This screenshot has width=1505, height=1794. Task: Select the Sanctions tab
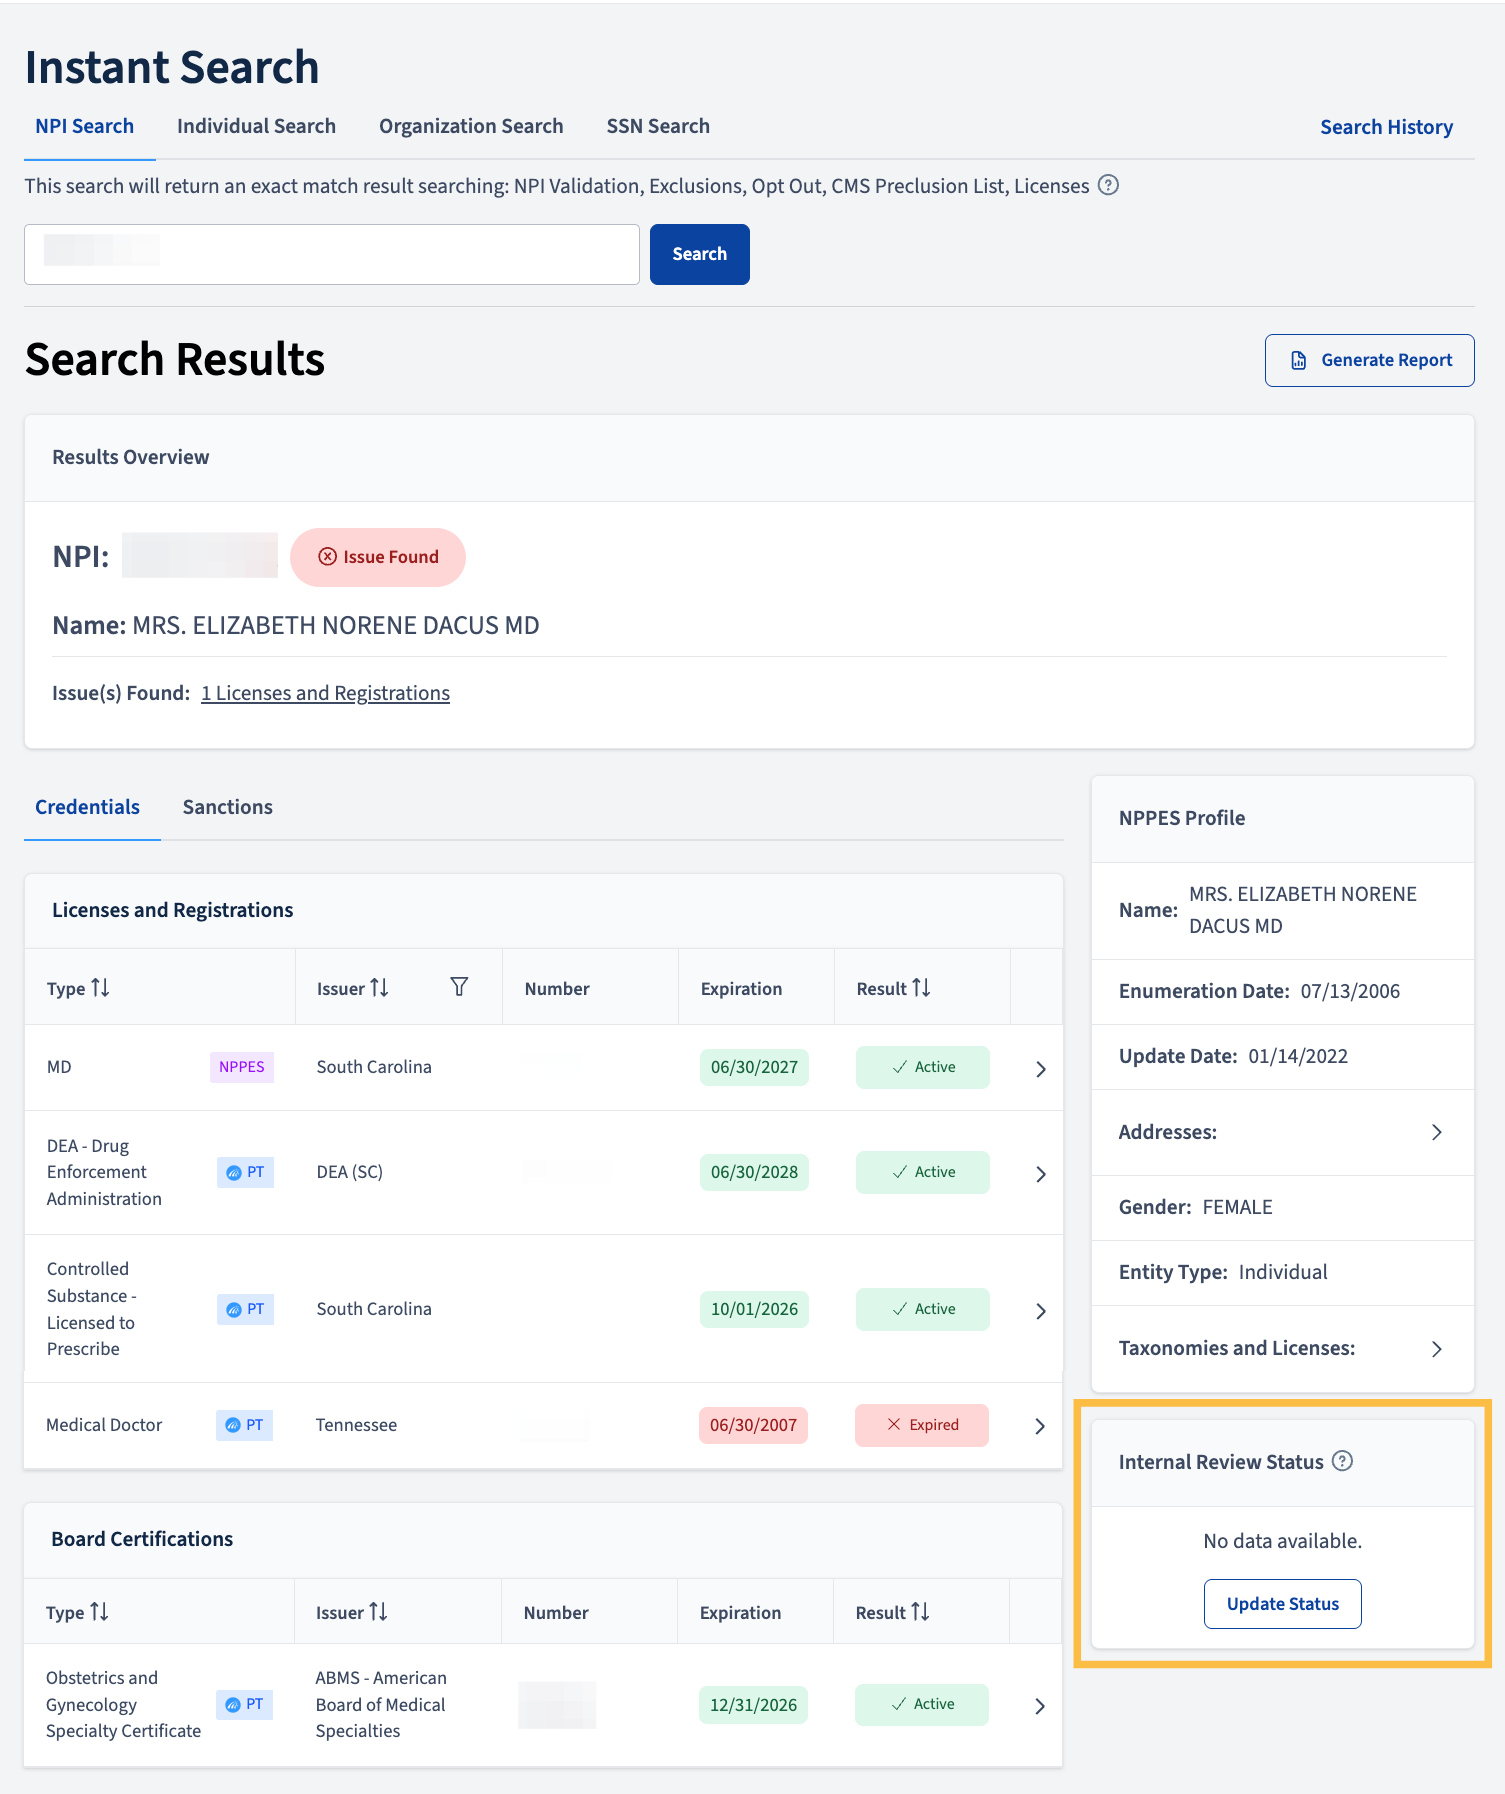[x=228, y=807]
